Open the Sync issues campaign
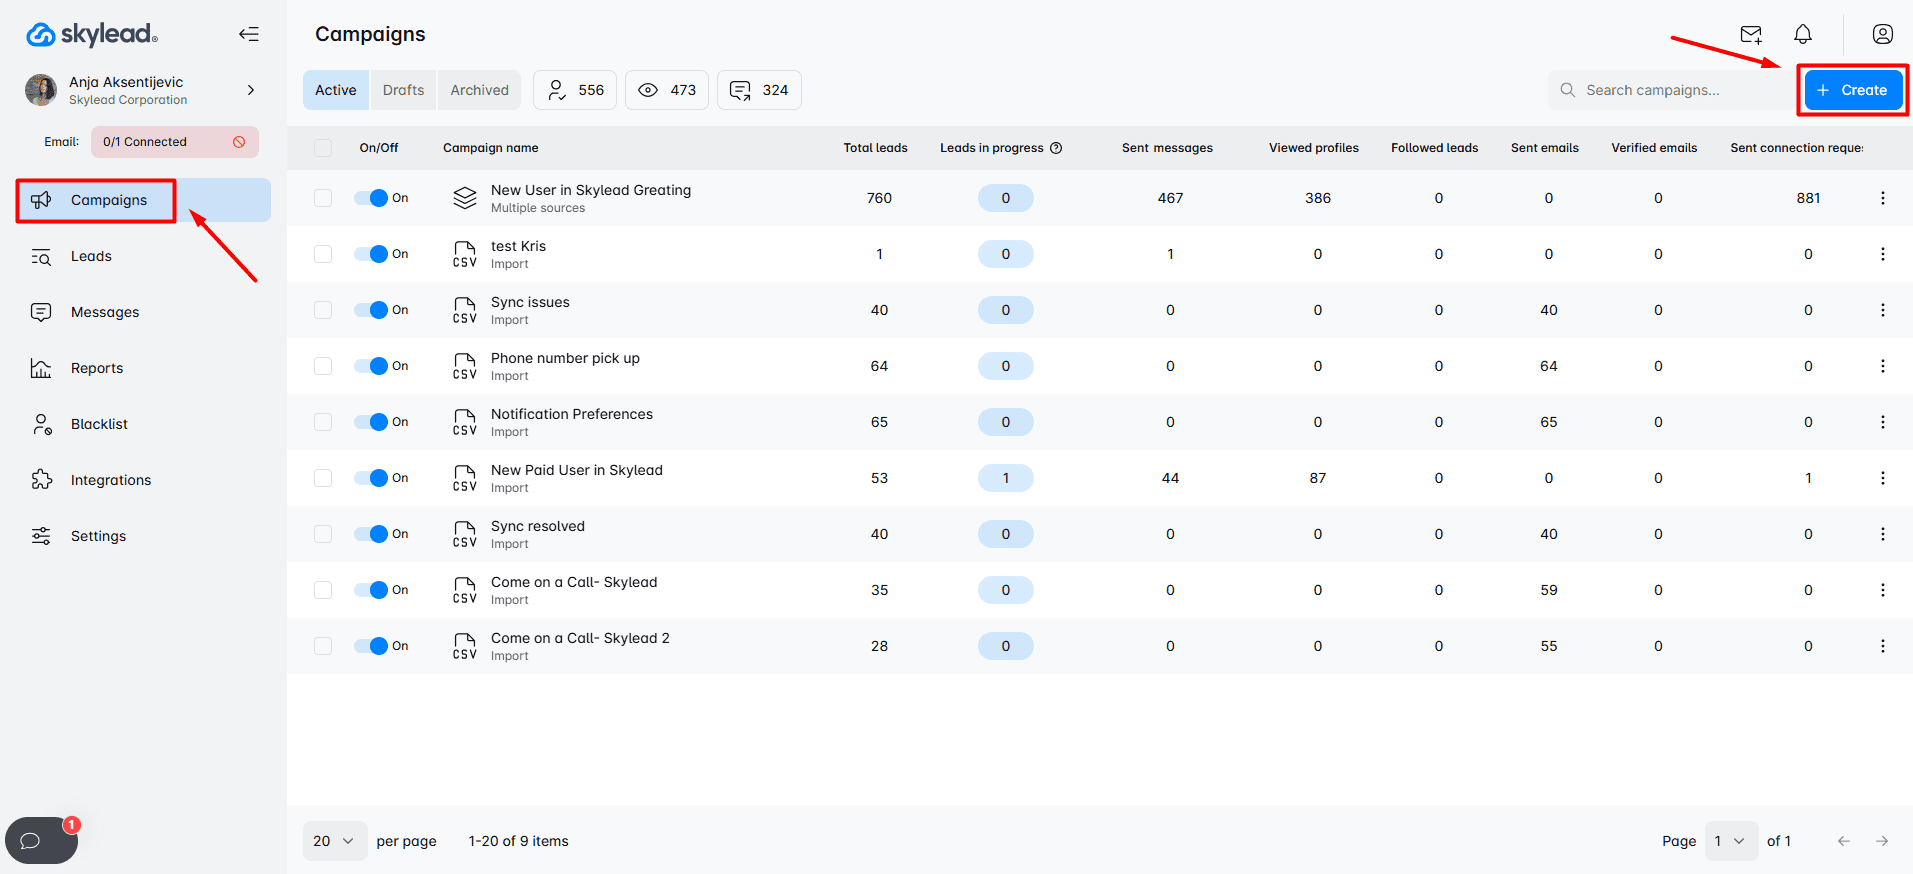This screenshot has width=1913, height=874. coord(530,302)
